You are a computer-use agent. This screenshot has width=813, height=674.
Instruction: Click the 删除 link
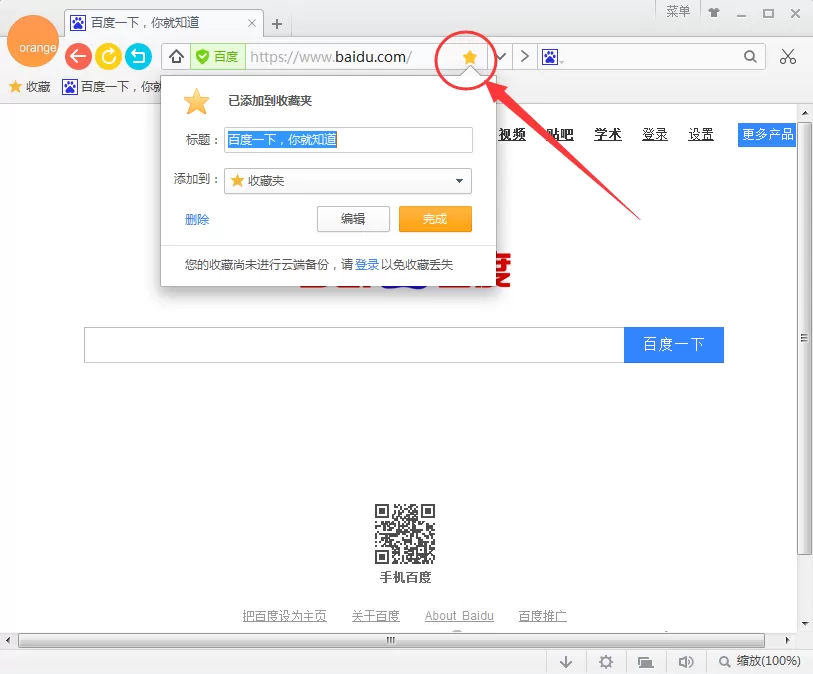coord(197,219)
